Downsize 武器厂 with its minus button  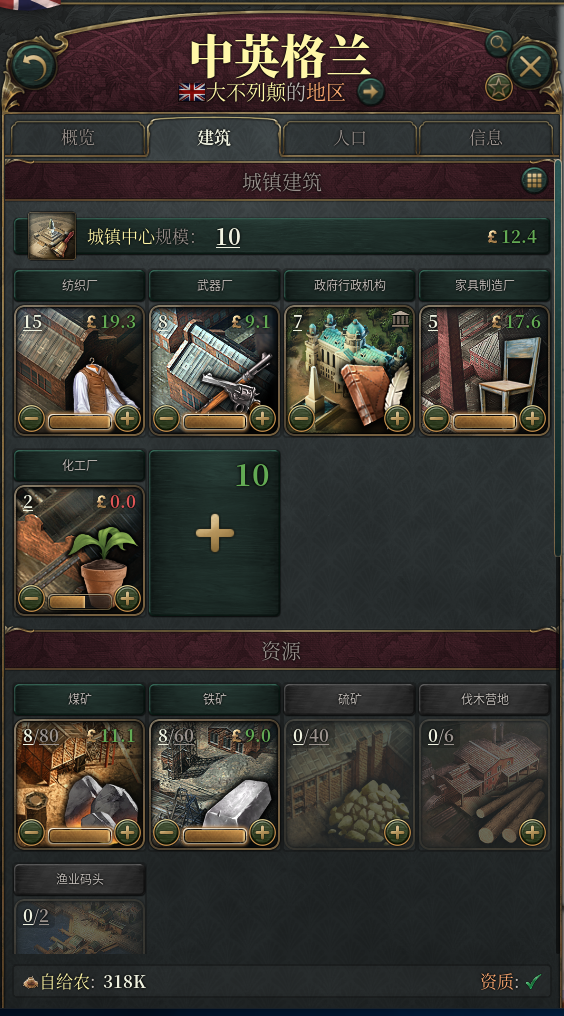tap(167, 419)
